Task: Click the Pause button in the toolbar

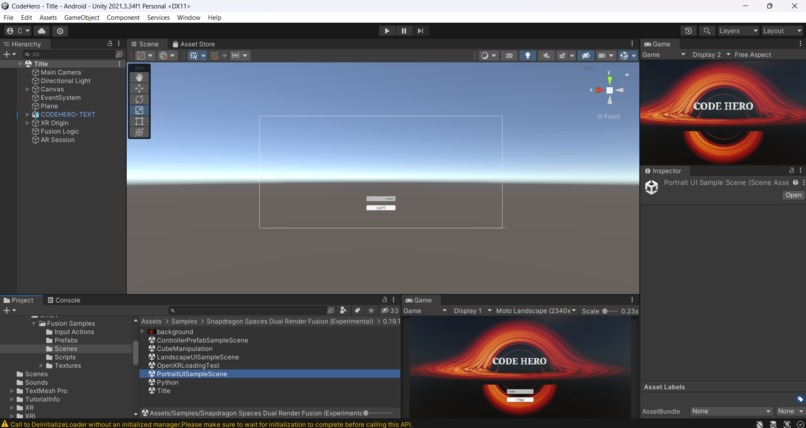Action: click(404, 31)
